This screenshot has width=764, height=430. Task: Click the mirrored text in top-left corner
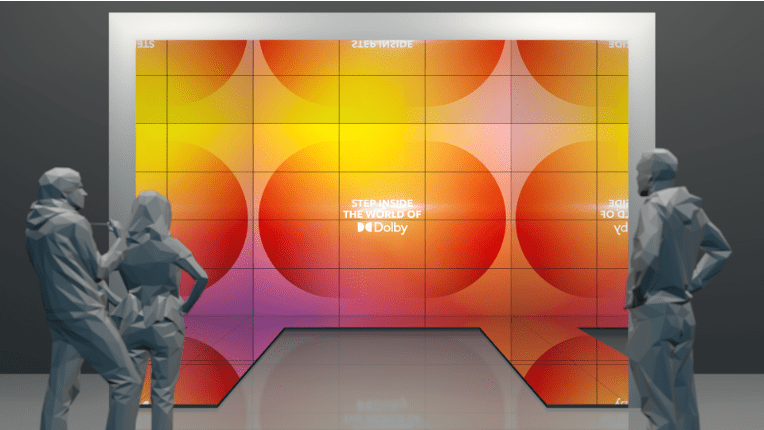pyautogui.click(x=146, y=45)
